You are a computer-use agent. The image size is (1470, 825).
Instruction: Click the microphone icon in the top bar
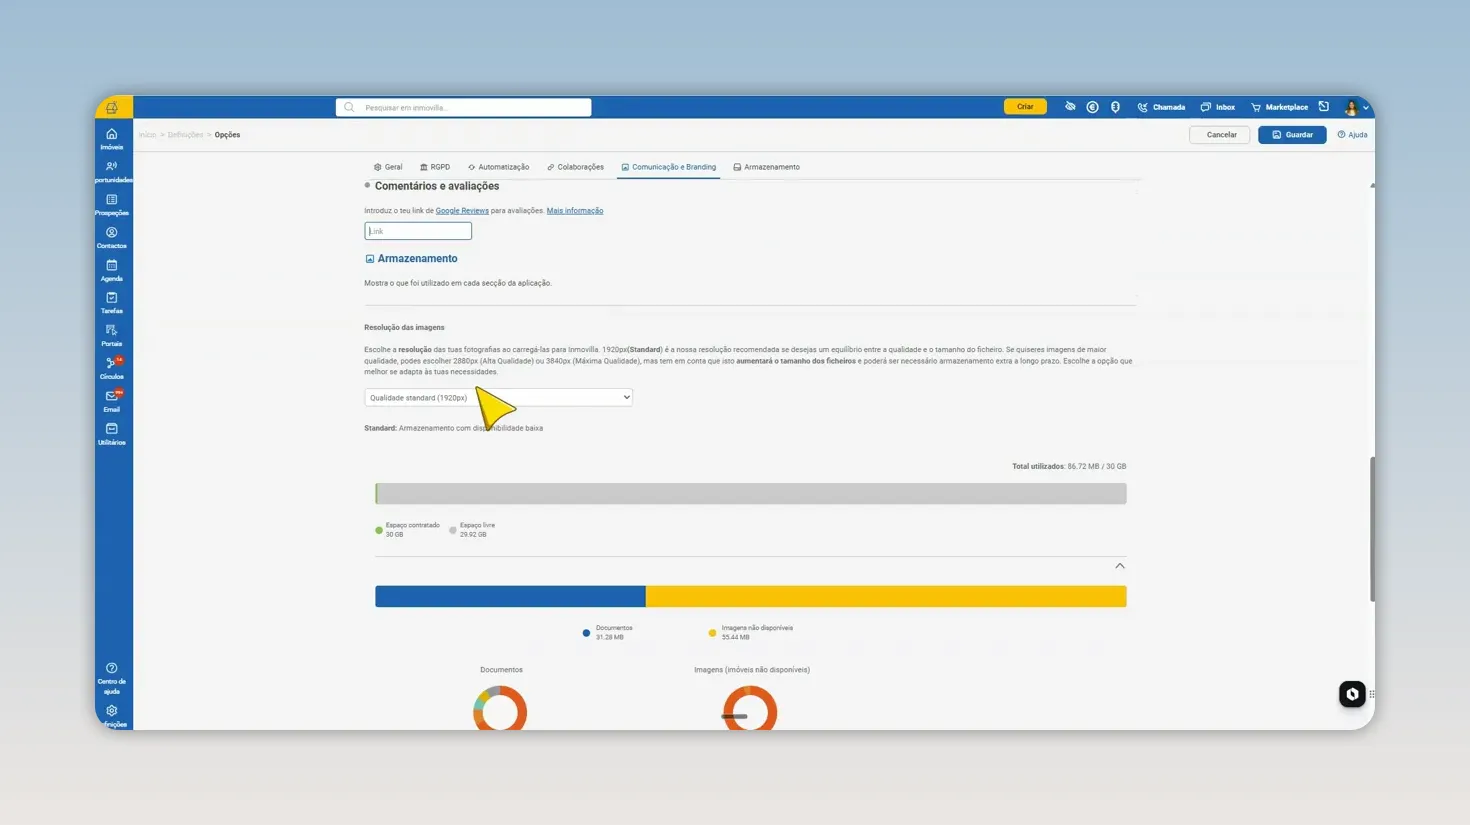(1115, 107)
